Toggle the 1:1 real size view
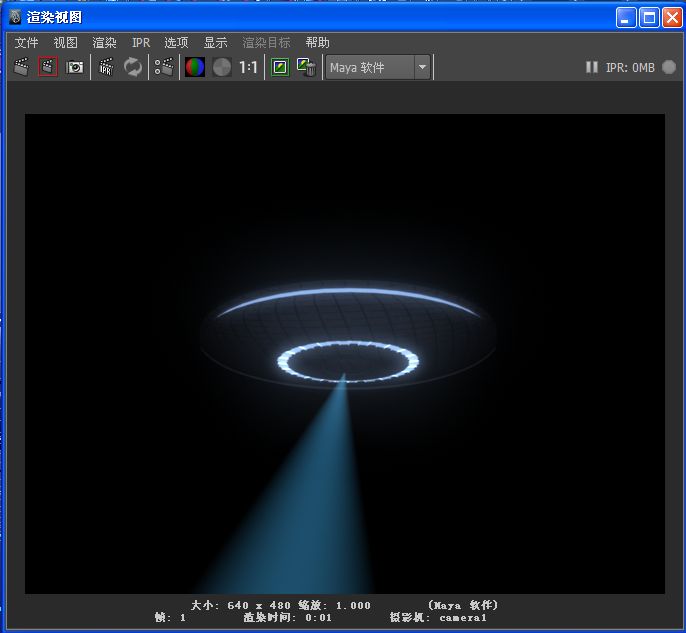This screenshot has width=686, height=633. pos(248,67)
